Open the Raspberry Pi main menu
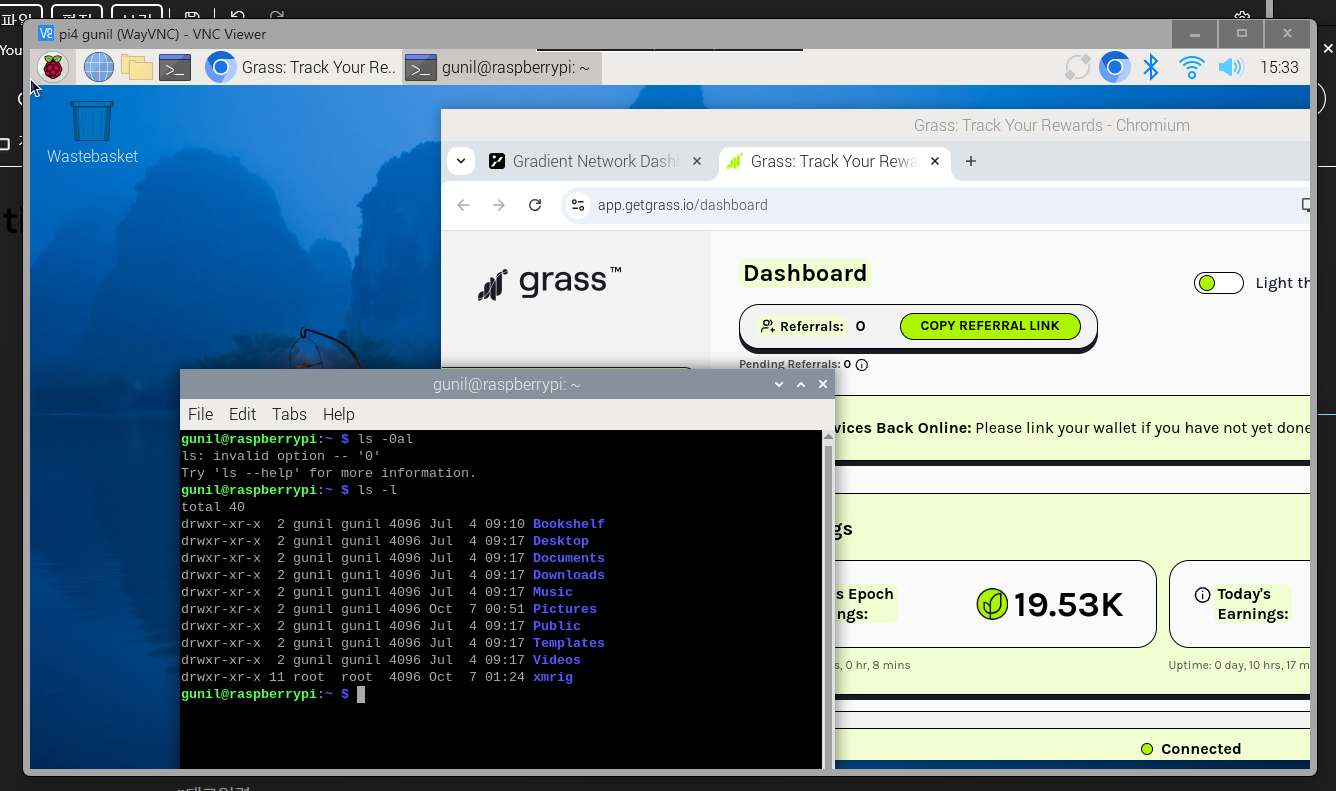Screen dimensions: 1336x791 (52, 67)
